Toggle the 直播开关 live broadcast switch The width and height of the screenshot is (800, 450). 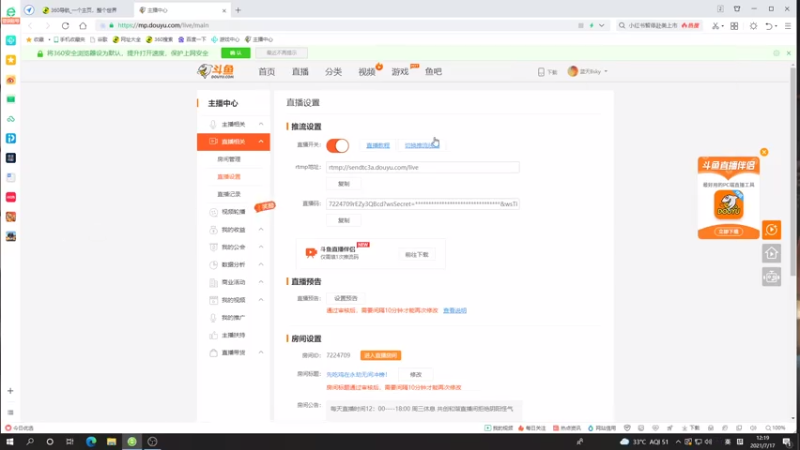click(x=338, y=145)
